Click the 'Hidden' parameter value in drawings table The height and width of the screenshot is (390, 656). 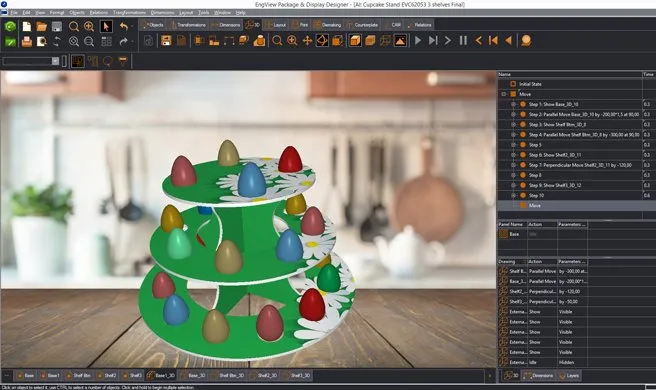tap(566, 362)
